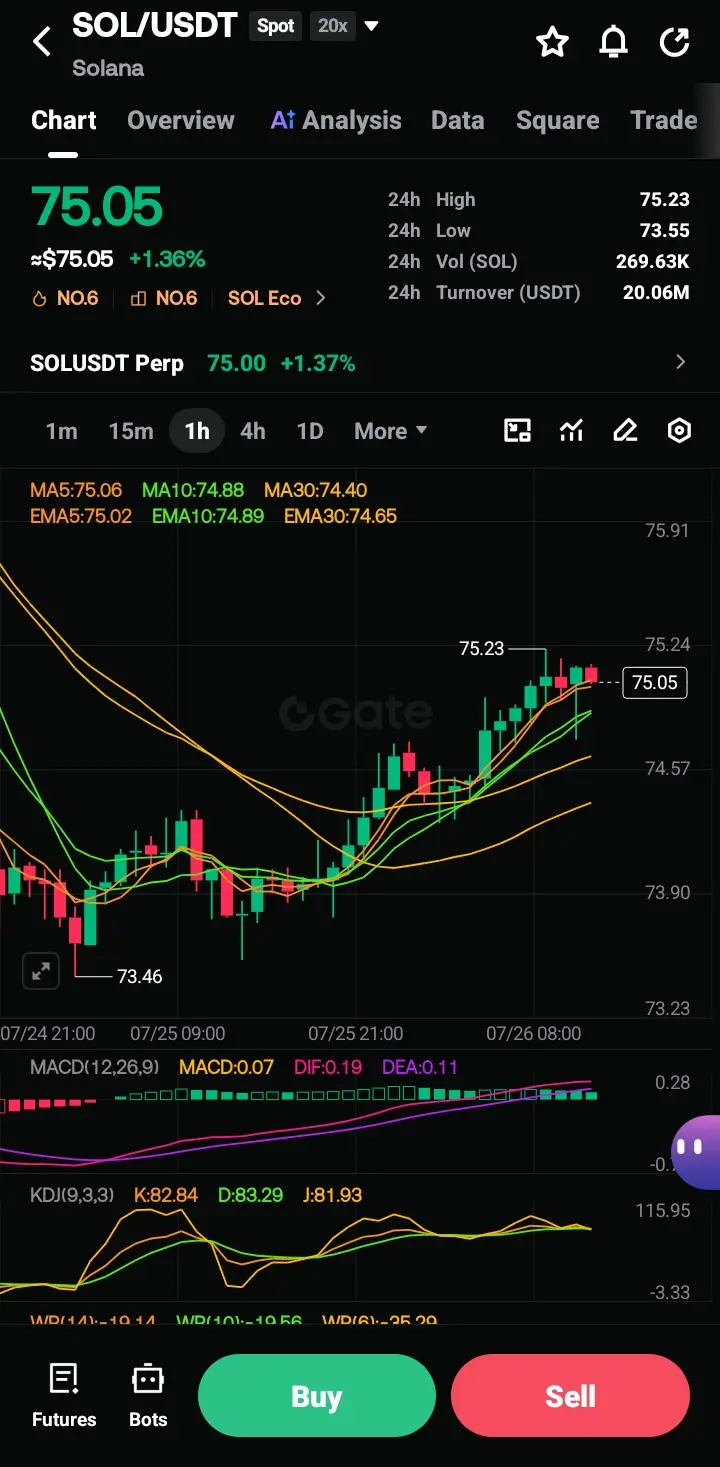Open the More timeframes dropdown

tap(390, 431)
